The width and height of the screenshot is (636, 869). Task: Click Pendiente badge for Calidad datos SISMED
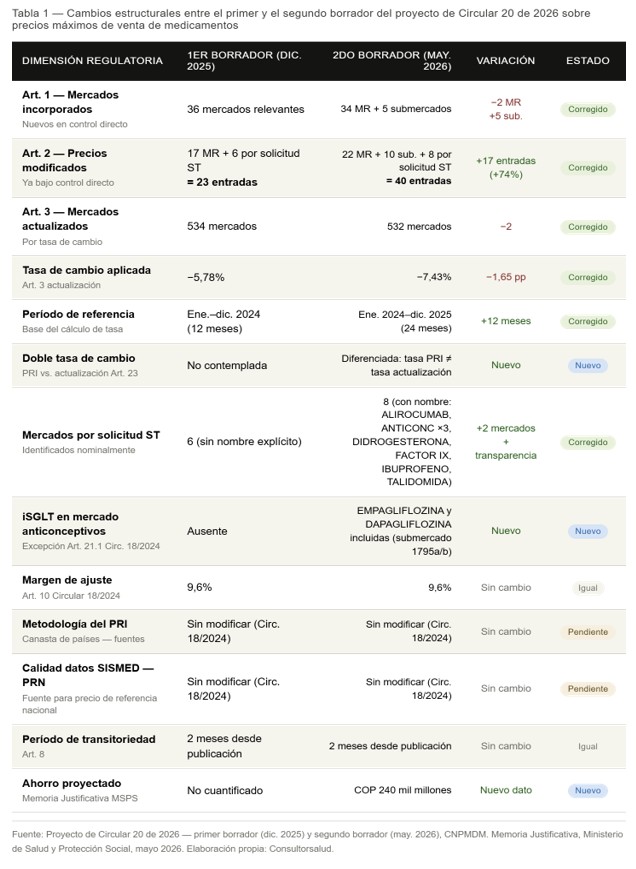pos(587,689)
